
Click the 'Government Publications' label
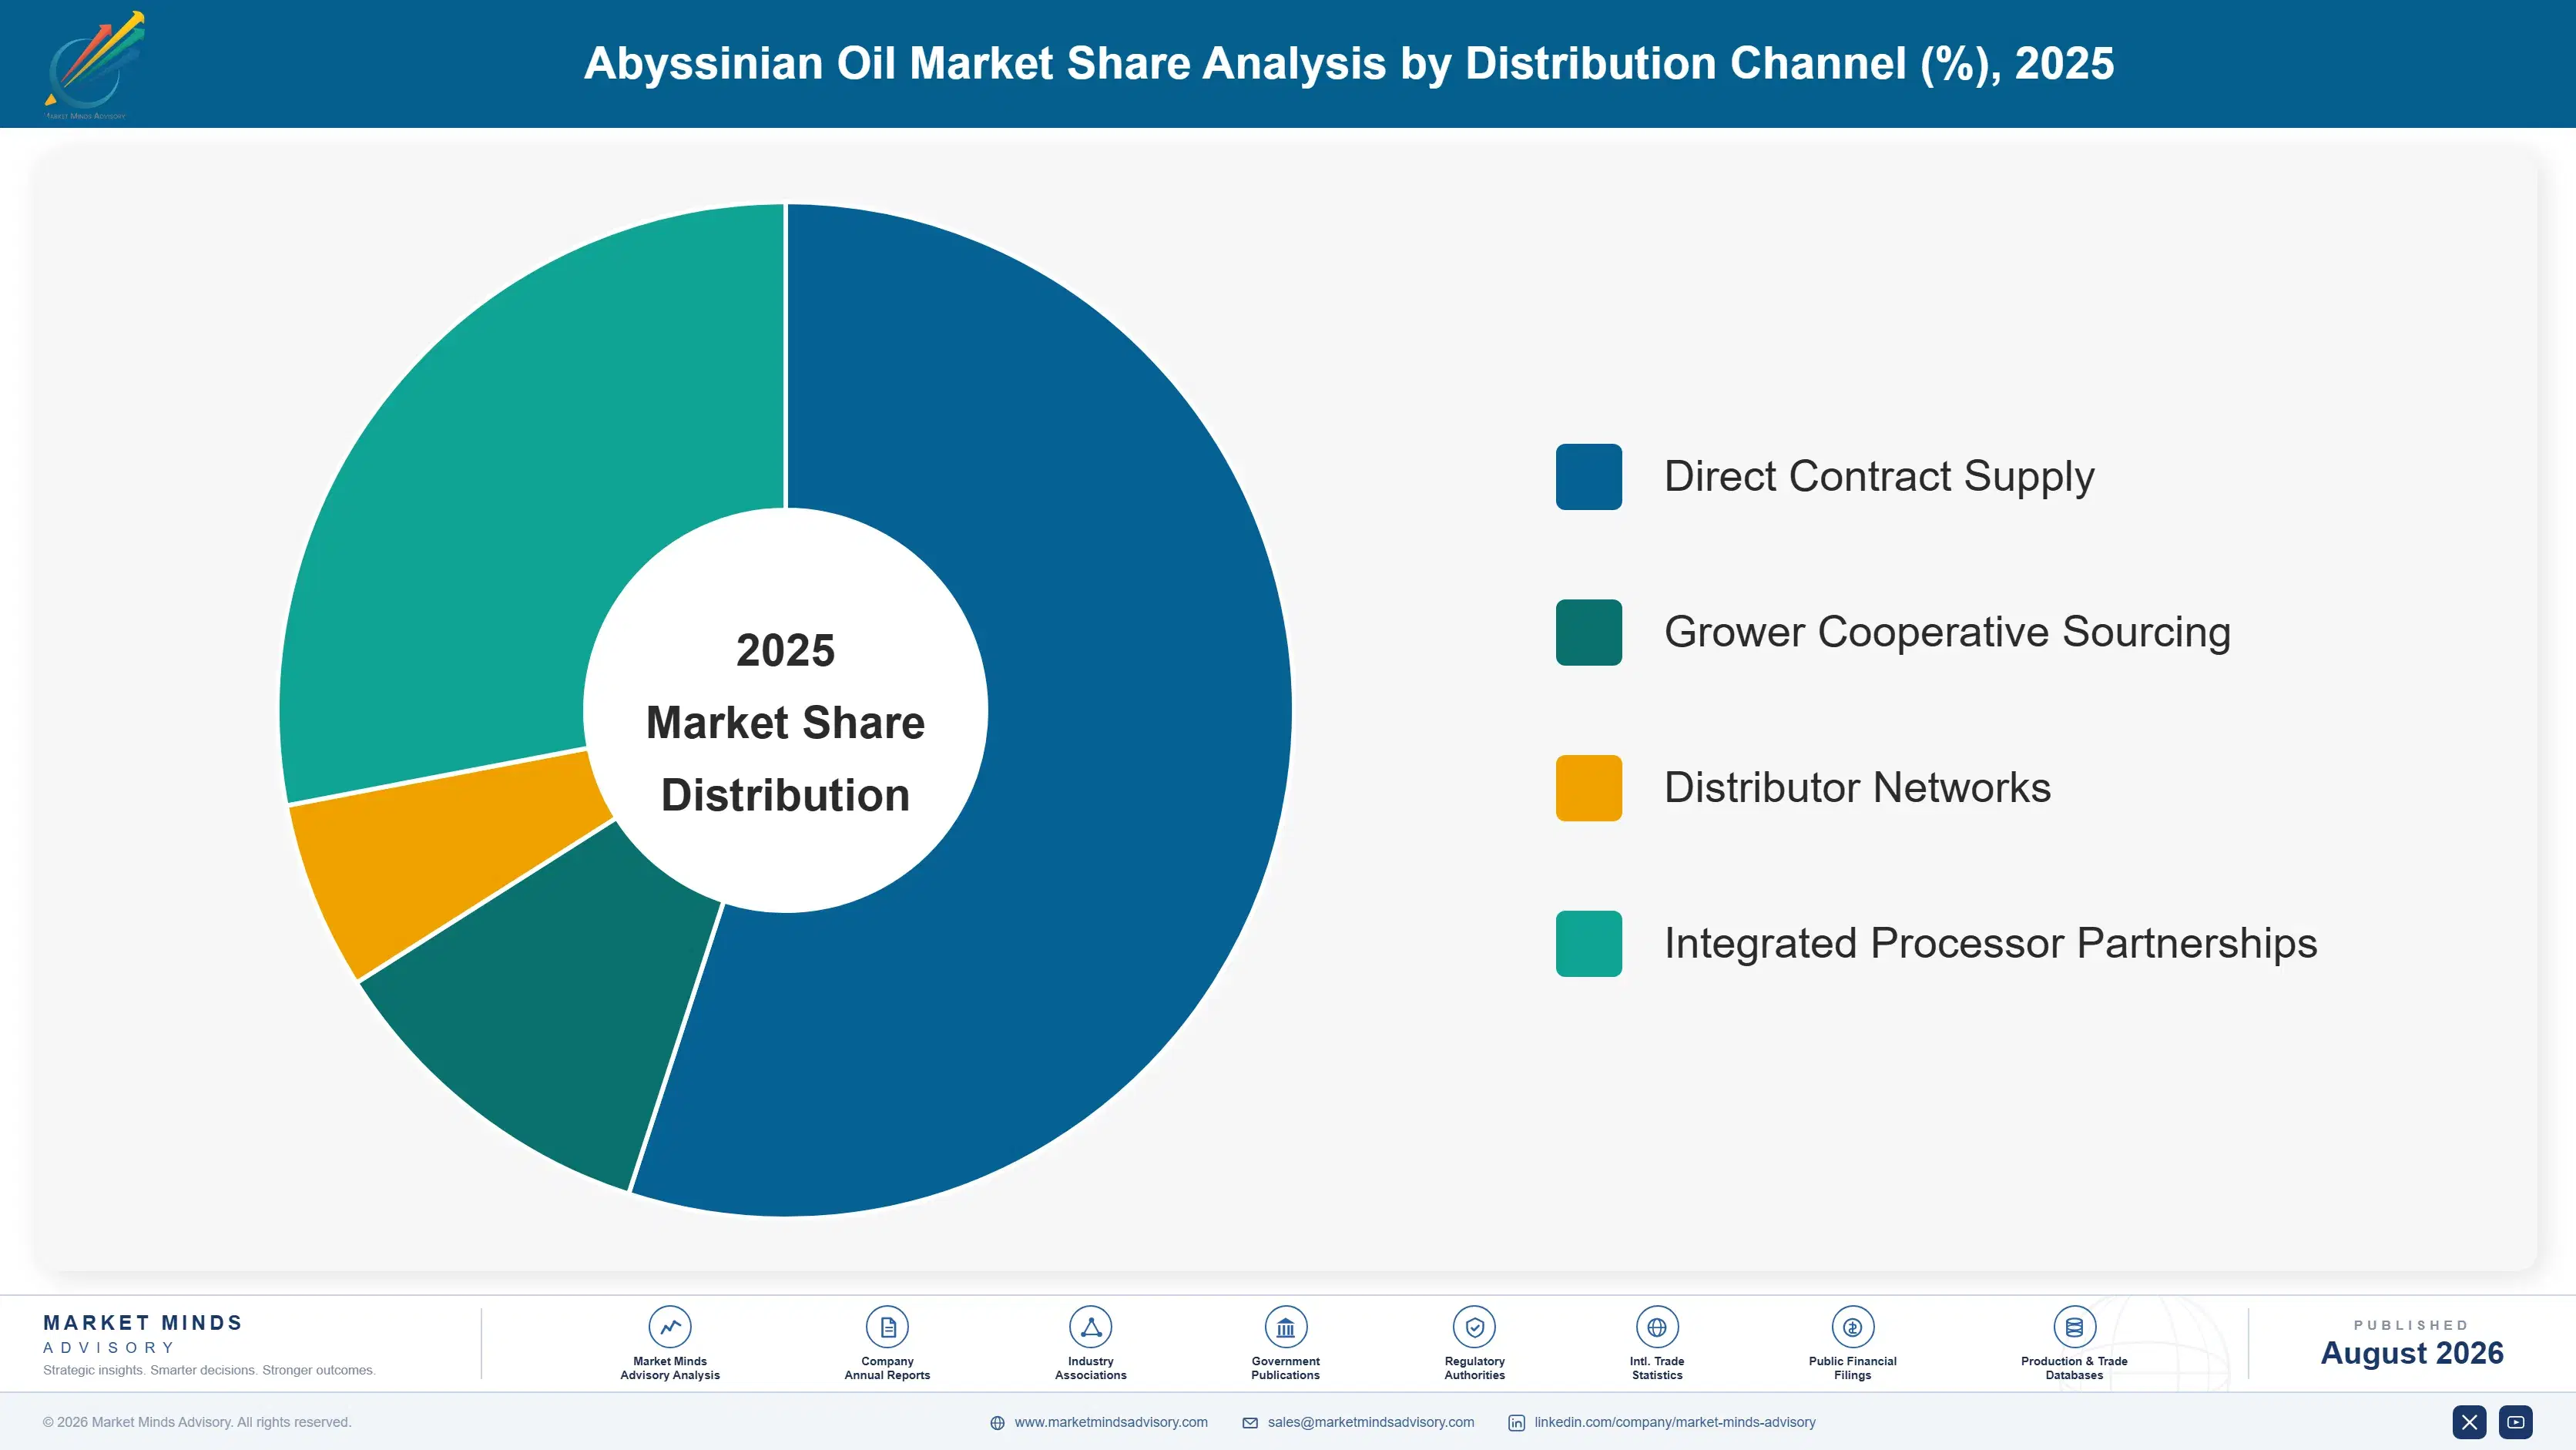coord(1285,1368)
